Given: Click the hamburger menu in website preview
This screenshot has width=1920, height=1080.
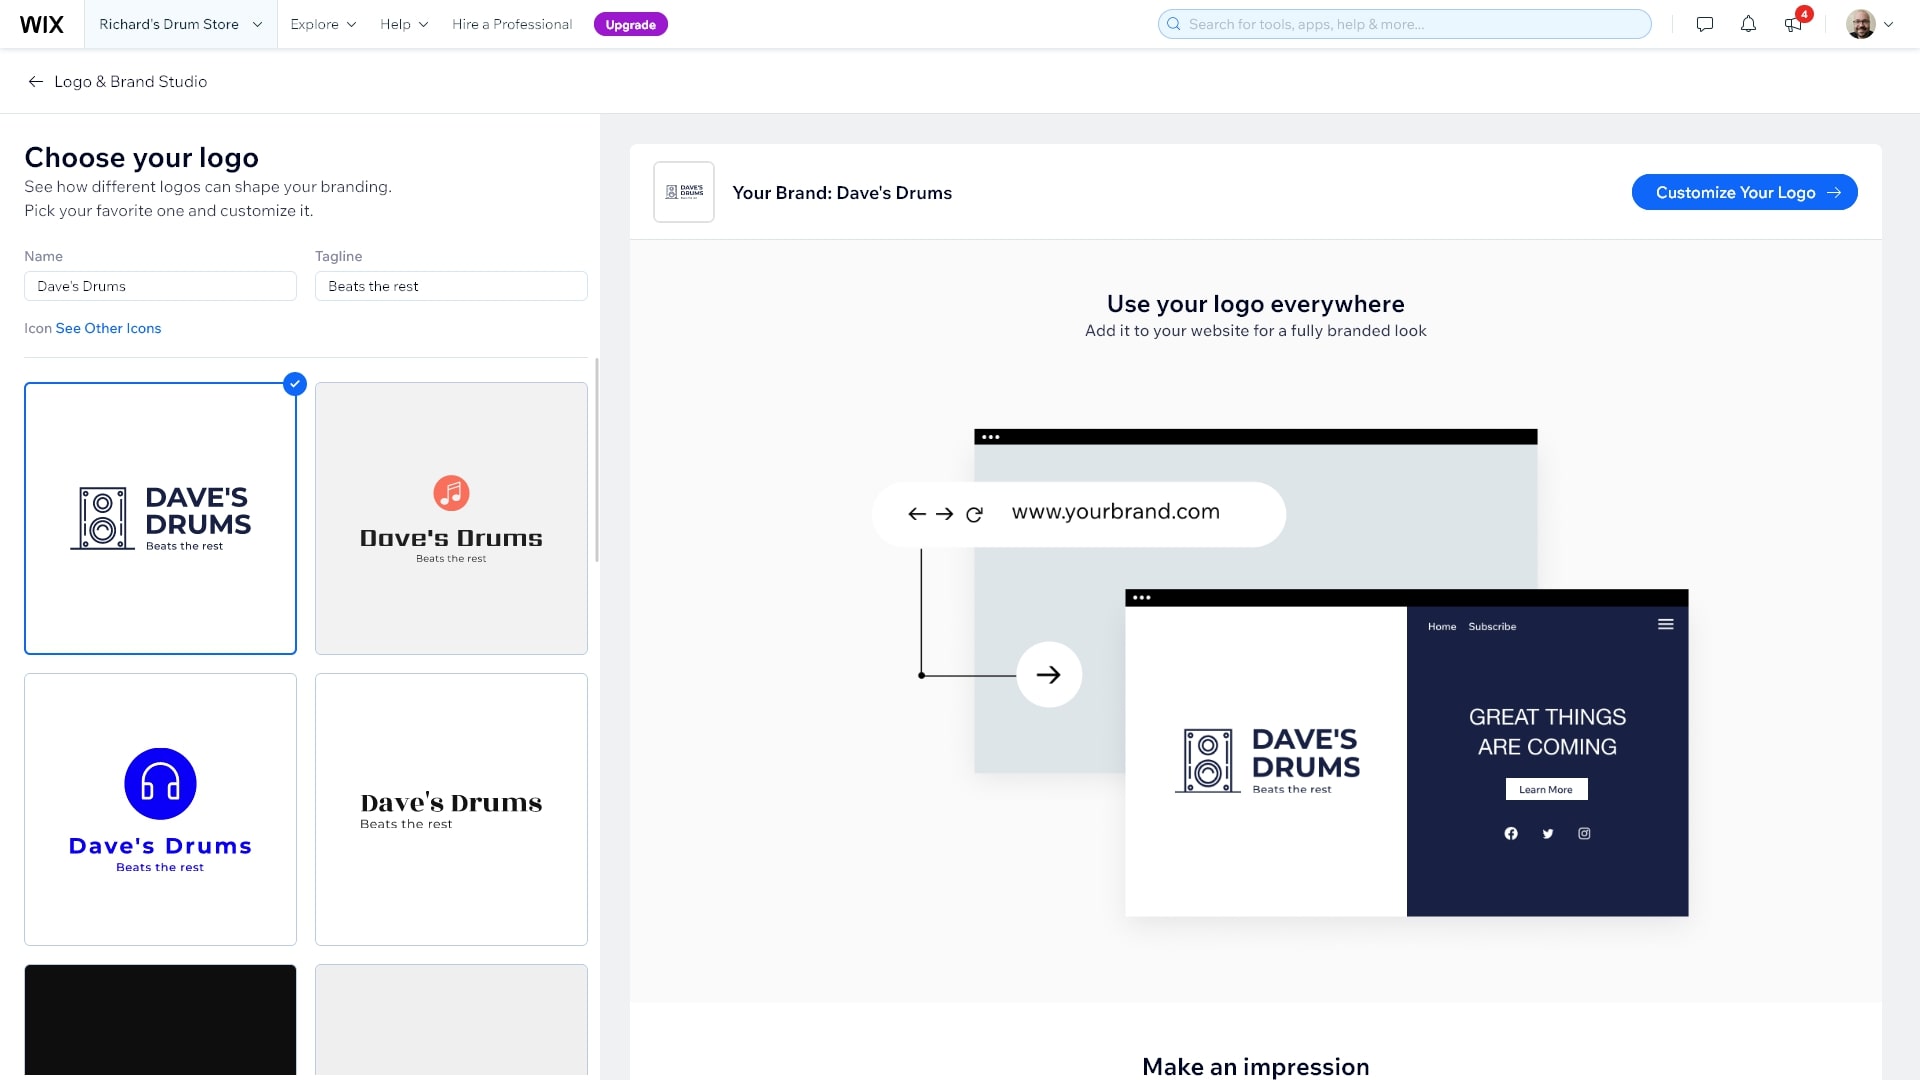Looking at the screenshot, I should (x=1666, y=625).
